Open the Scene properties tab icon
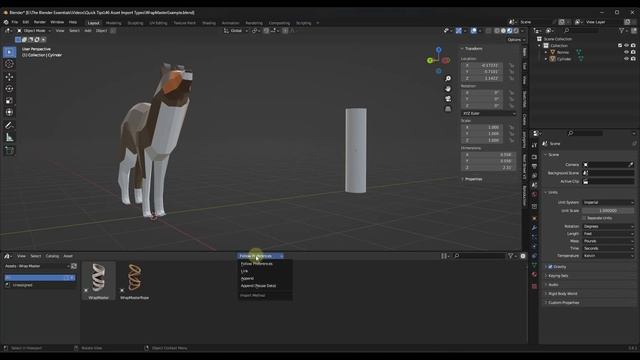 coord(534,185)
